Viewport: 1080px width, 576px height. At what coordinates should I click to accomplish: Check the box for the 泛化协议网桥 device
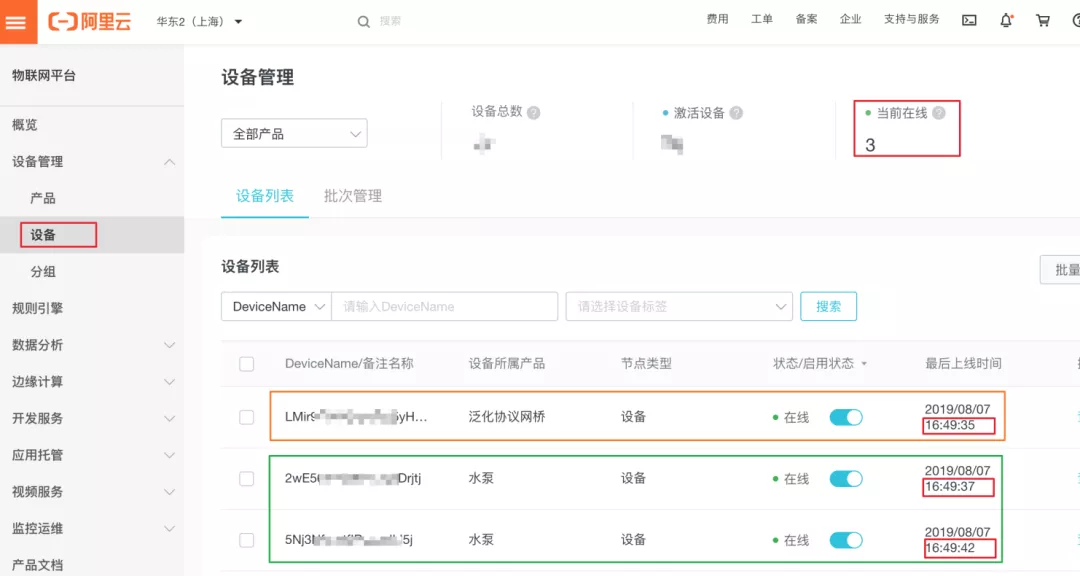(x=247, y=418)
